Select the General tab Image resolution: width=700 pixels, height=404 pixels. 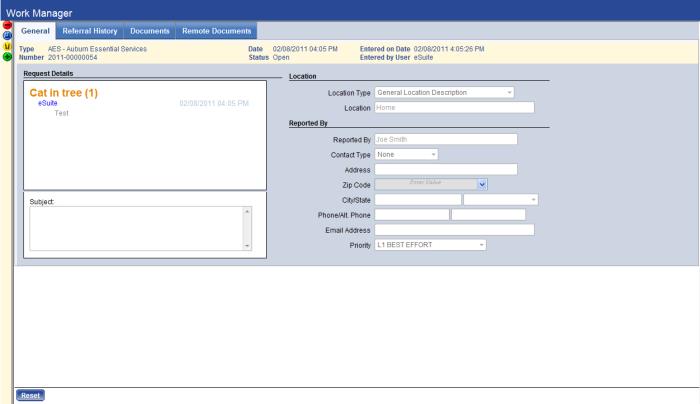coord(37,31)
